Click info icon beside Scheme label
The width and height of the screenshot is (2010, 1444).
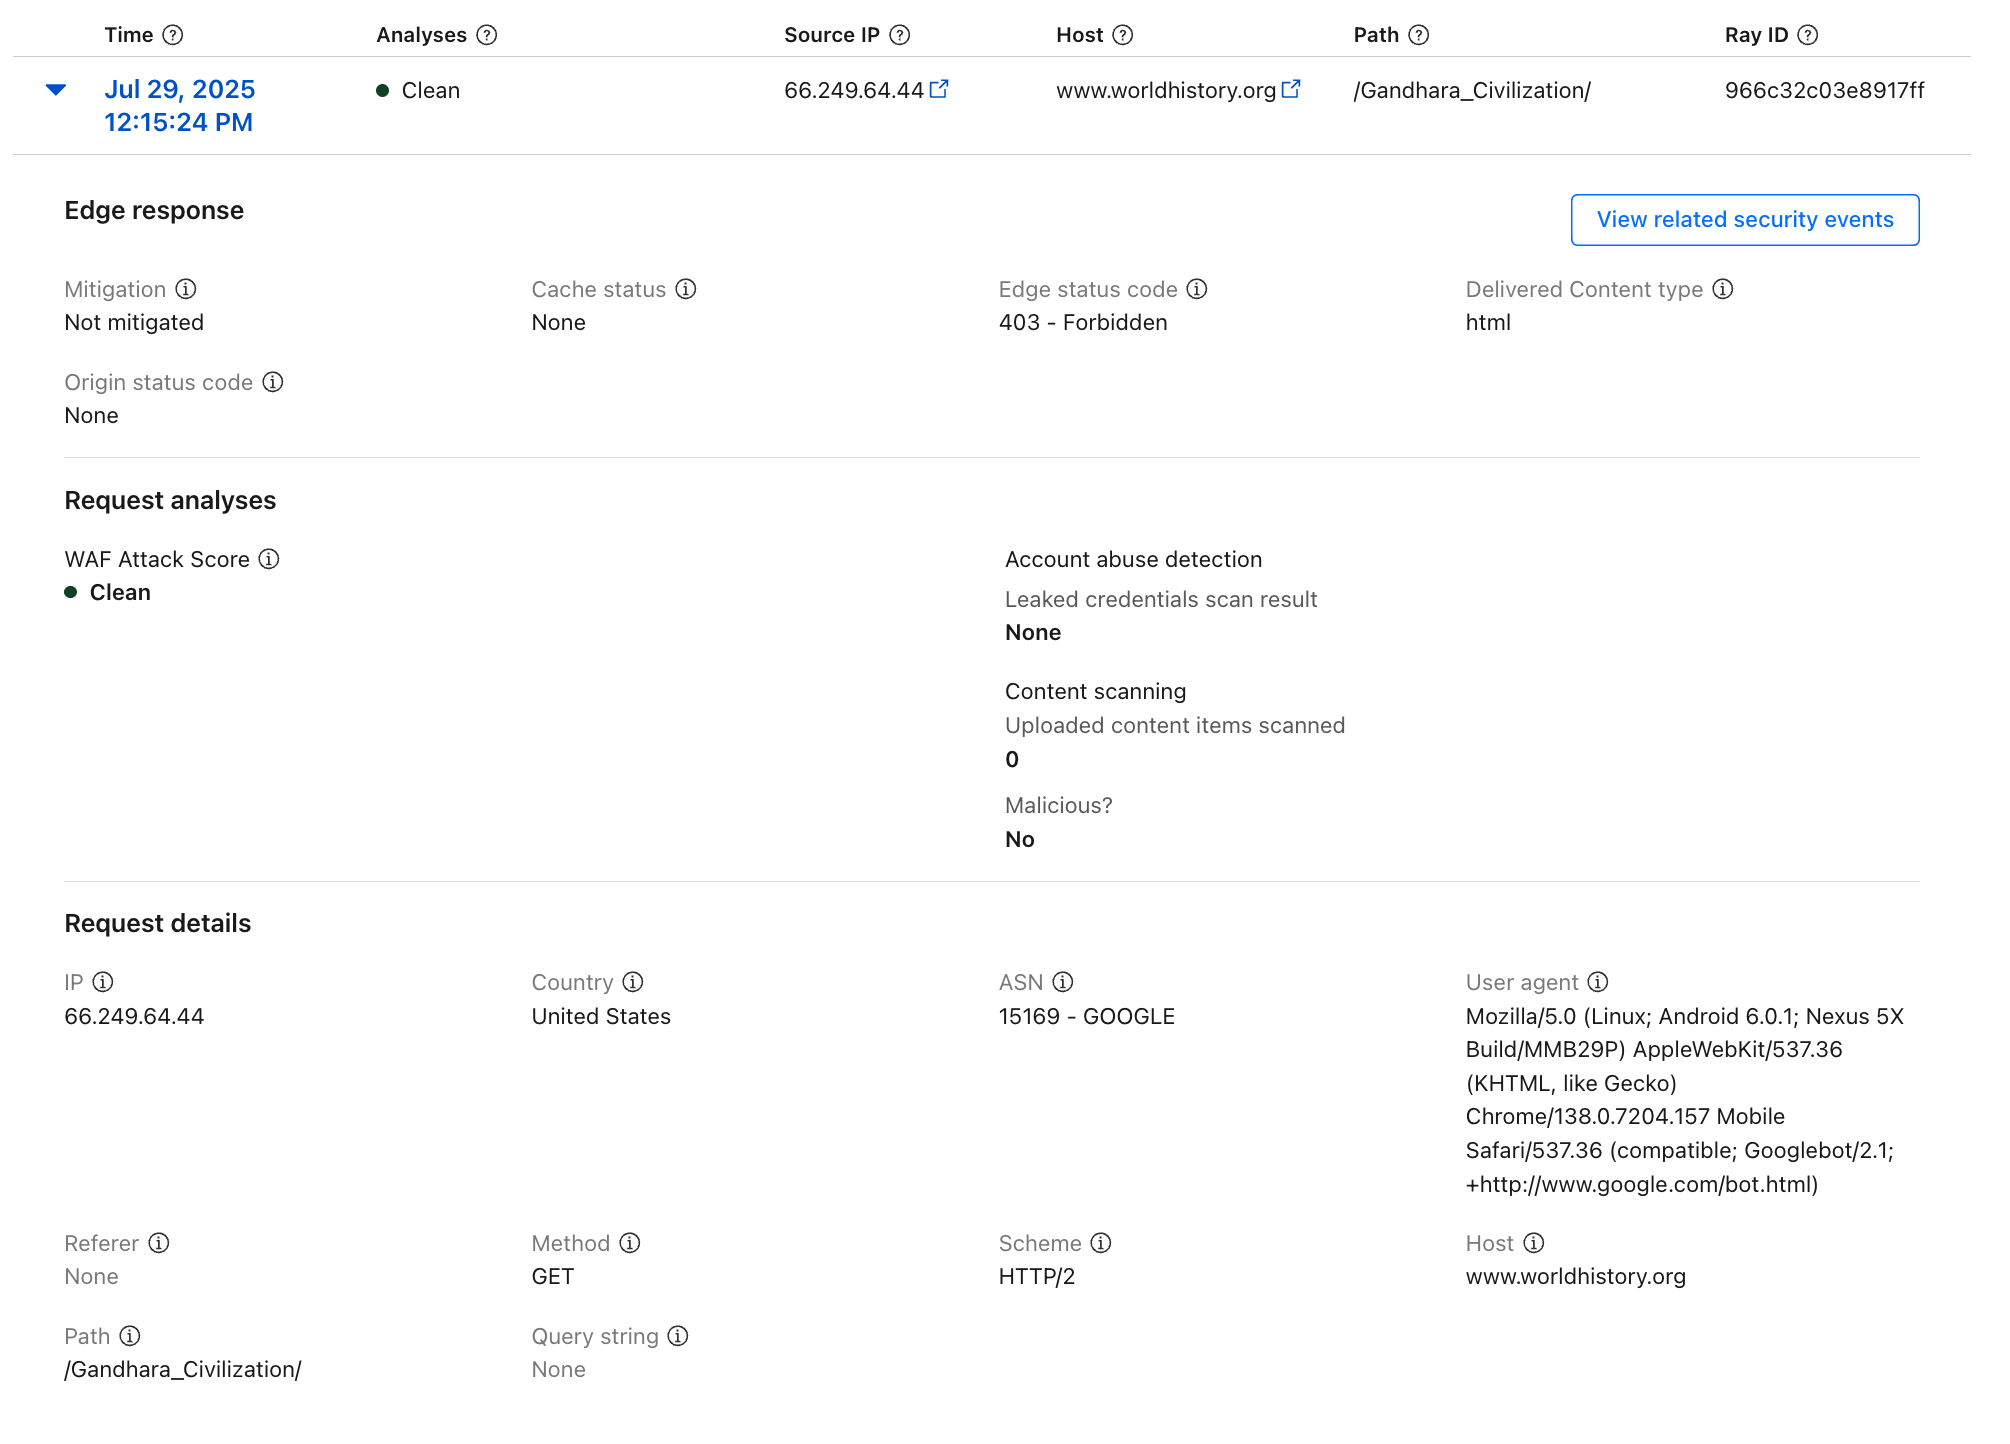point(1101,1243)
